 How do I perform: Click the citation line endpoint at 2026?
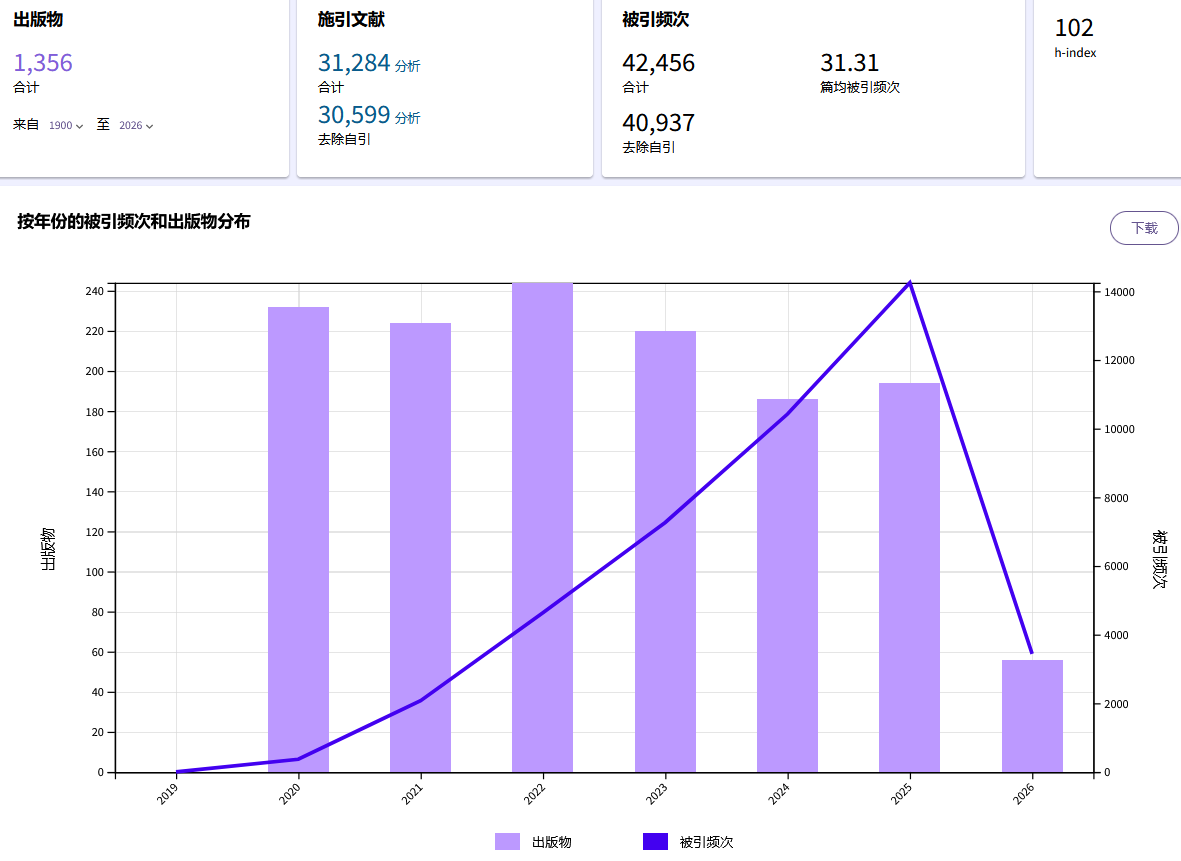[1031, 652]
